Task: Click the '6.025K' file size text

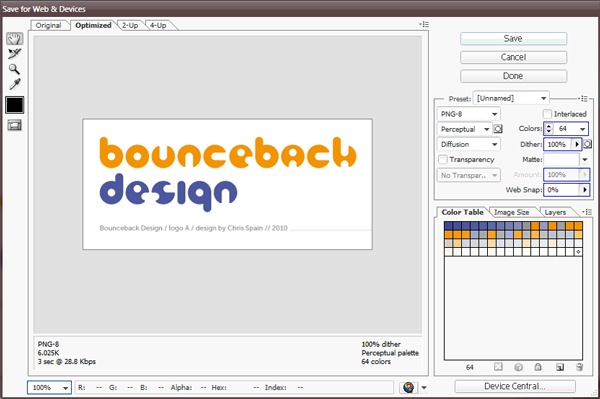Action: (48, 353)
